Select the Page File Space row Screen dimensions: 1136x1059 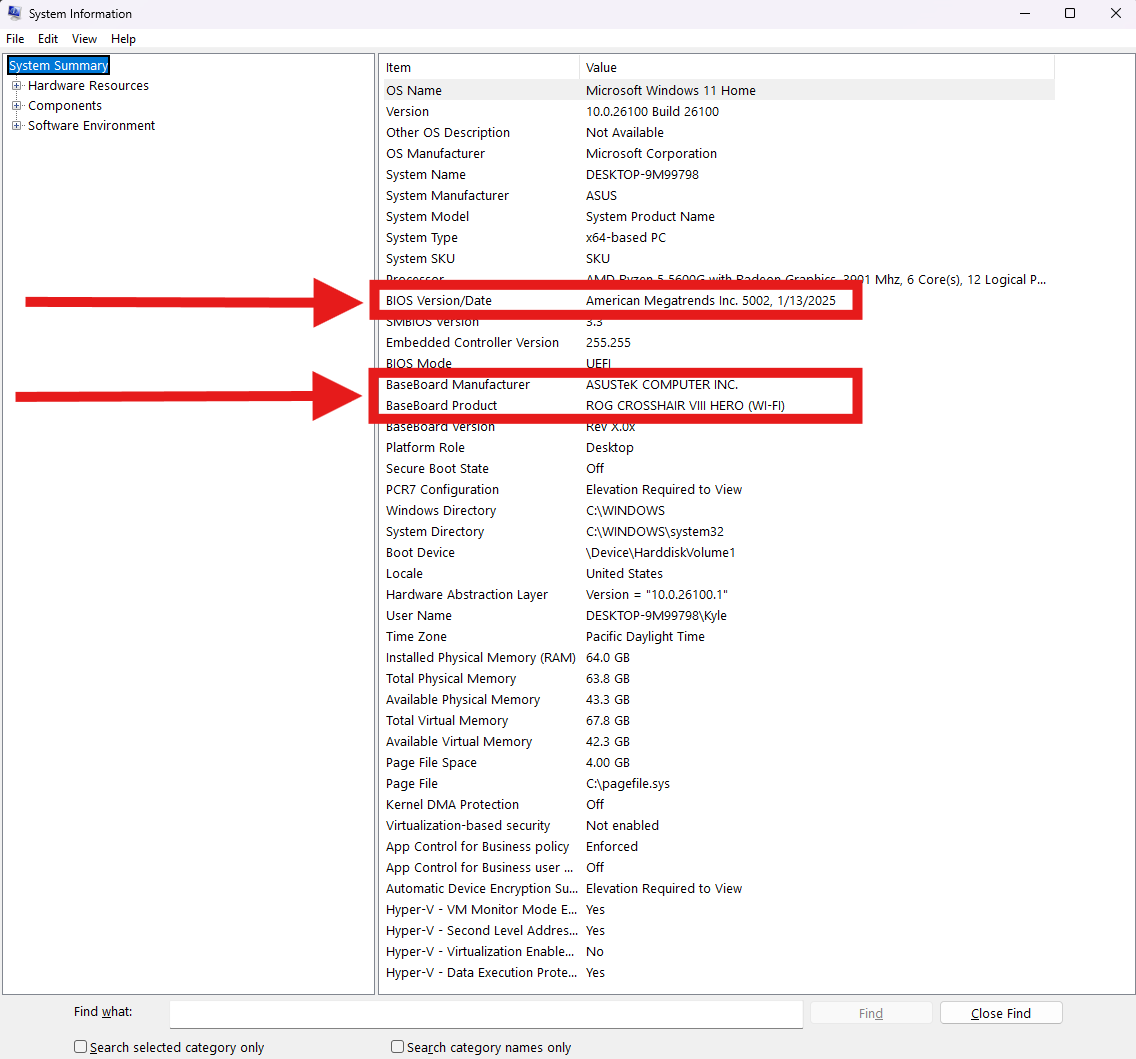click(718, 763)
